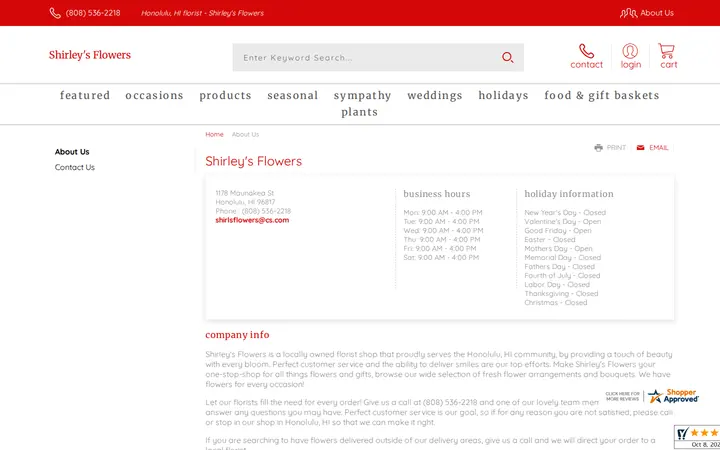This screenshot has height=450, width=720.
Task: Click the envelope icon next to EMAIL
Action: (641, 147)
